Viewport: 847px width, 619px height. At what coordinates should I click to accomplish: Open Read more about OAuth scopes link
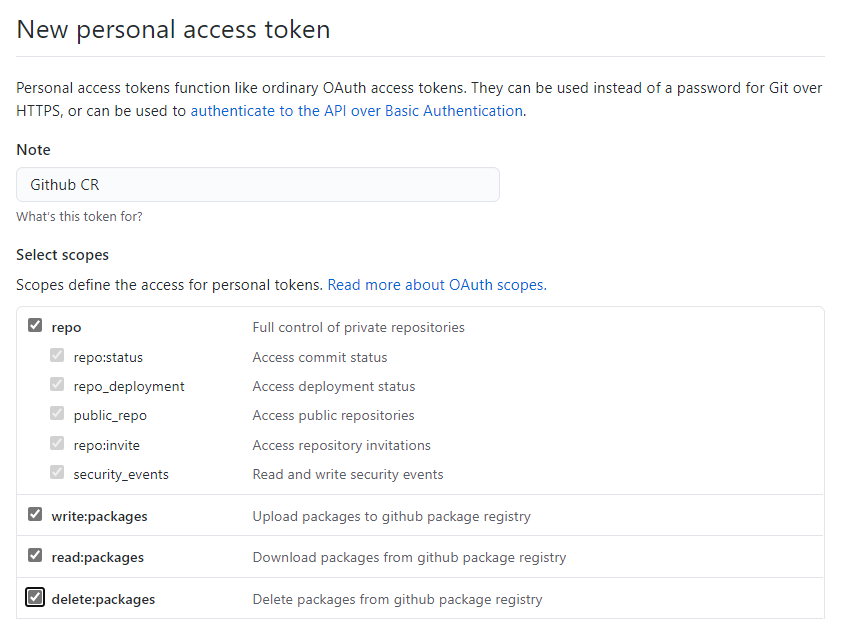tap(436, 285)
